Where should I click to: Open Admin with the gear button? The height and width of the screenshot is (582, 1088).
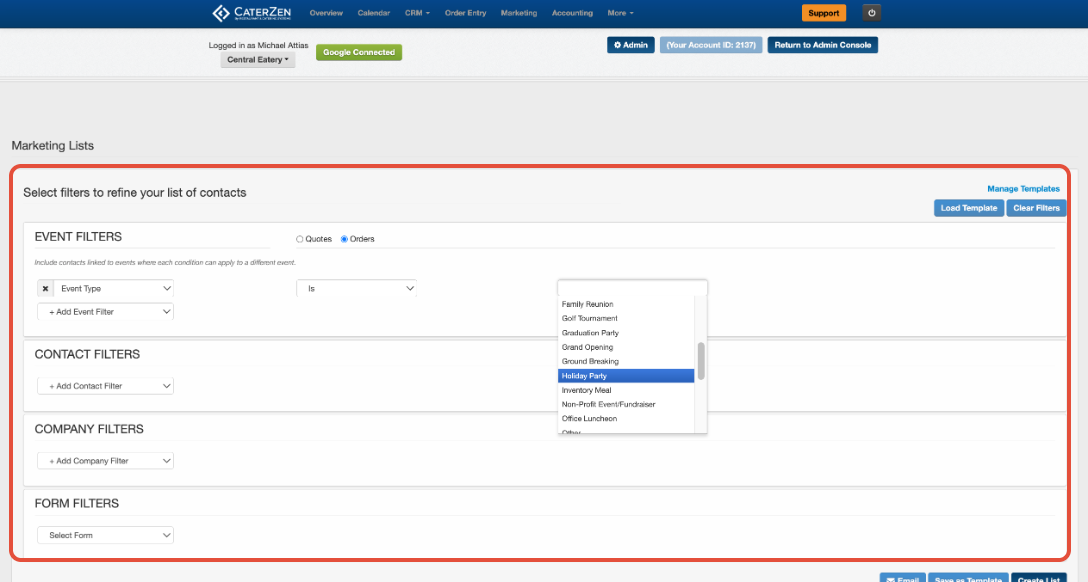click(x=631, y=45)
